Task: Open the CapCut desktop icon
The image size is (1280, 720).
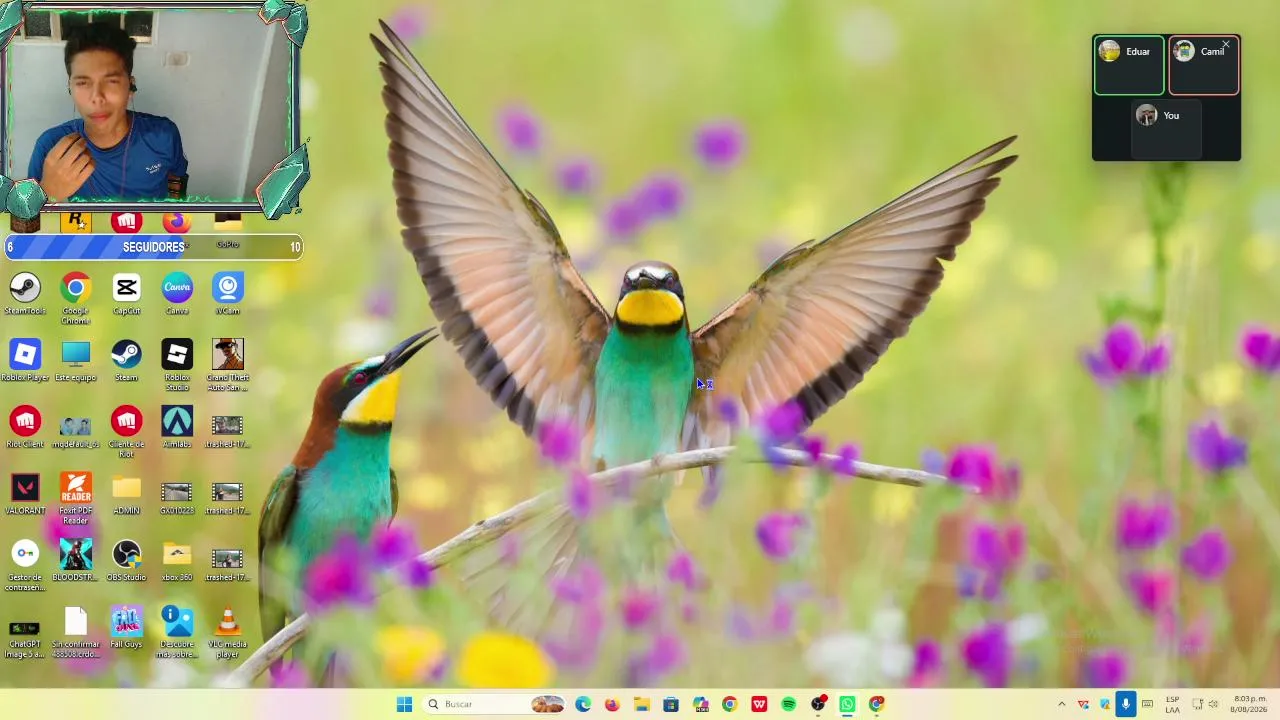Action: (x=126, y=294)
